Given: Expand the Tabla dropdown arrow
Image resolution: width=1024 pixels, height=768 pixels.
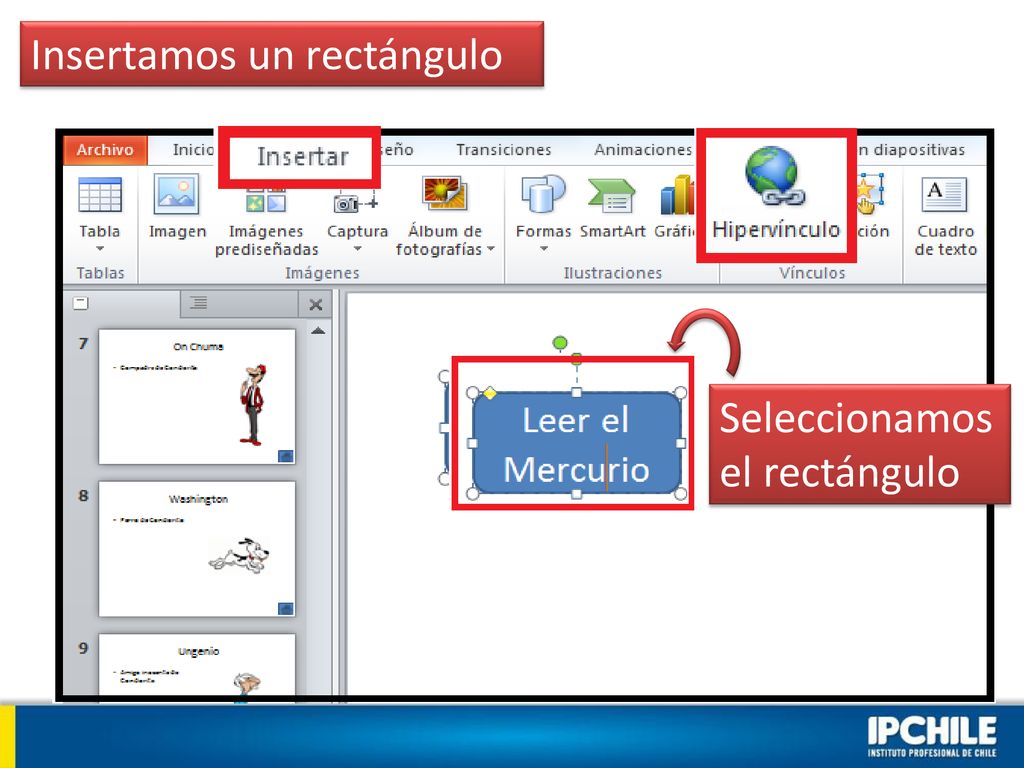Looking at the screenshot, I should [100, 248].
